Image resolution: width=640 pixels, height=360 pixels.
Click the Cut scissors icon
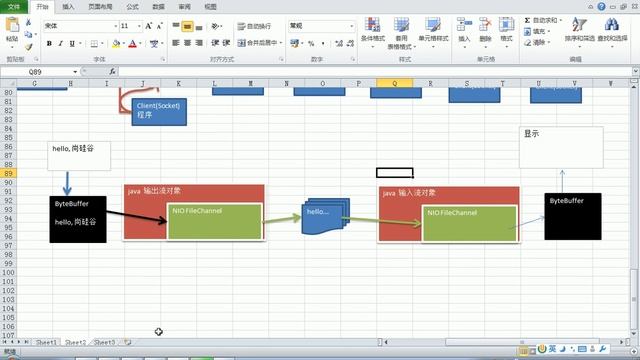(28, 22)
